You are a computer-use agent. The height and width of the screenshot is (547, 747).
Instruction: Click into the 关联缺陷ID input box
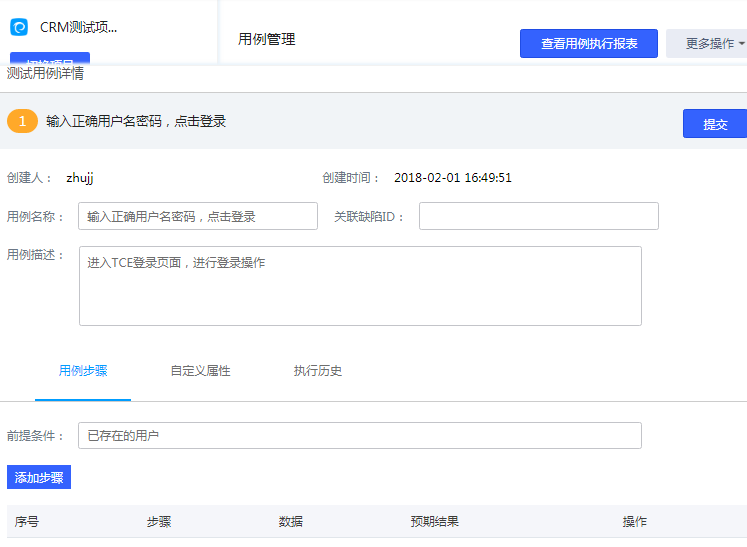tap(538, 216)
